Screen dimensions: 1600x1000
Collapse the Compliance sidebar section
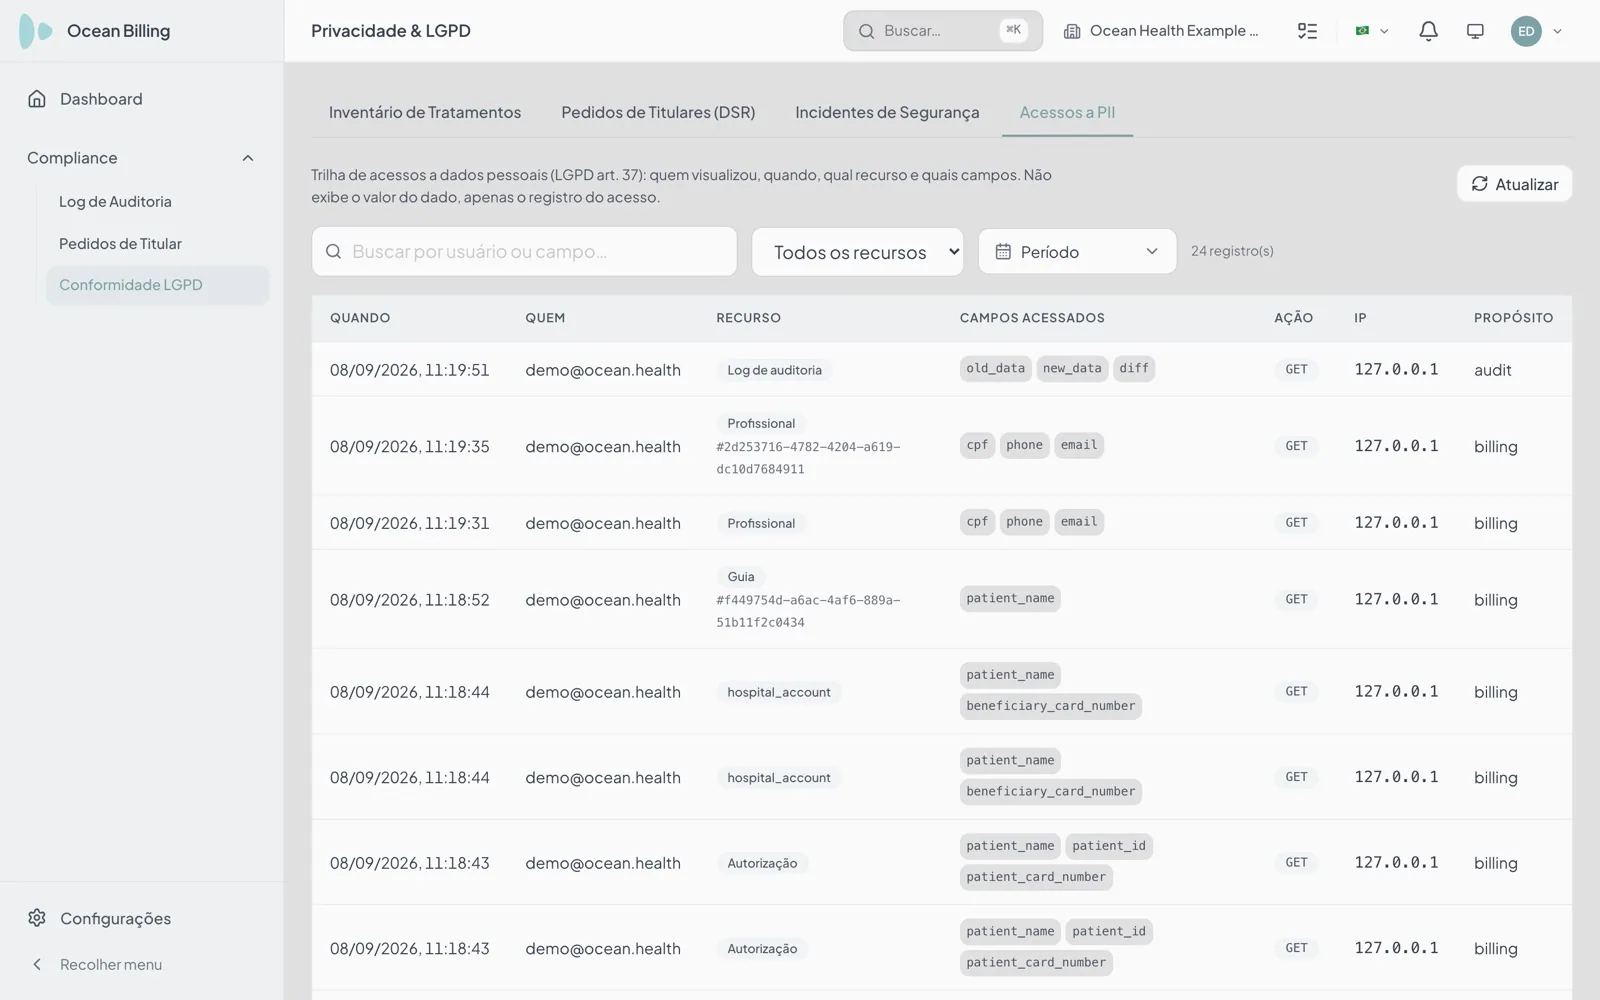248,158
